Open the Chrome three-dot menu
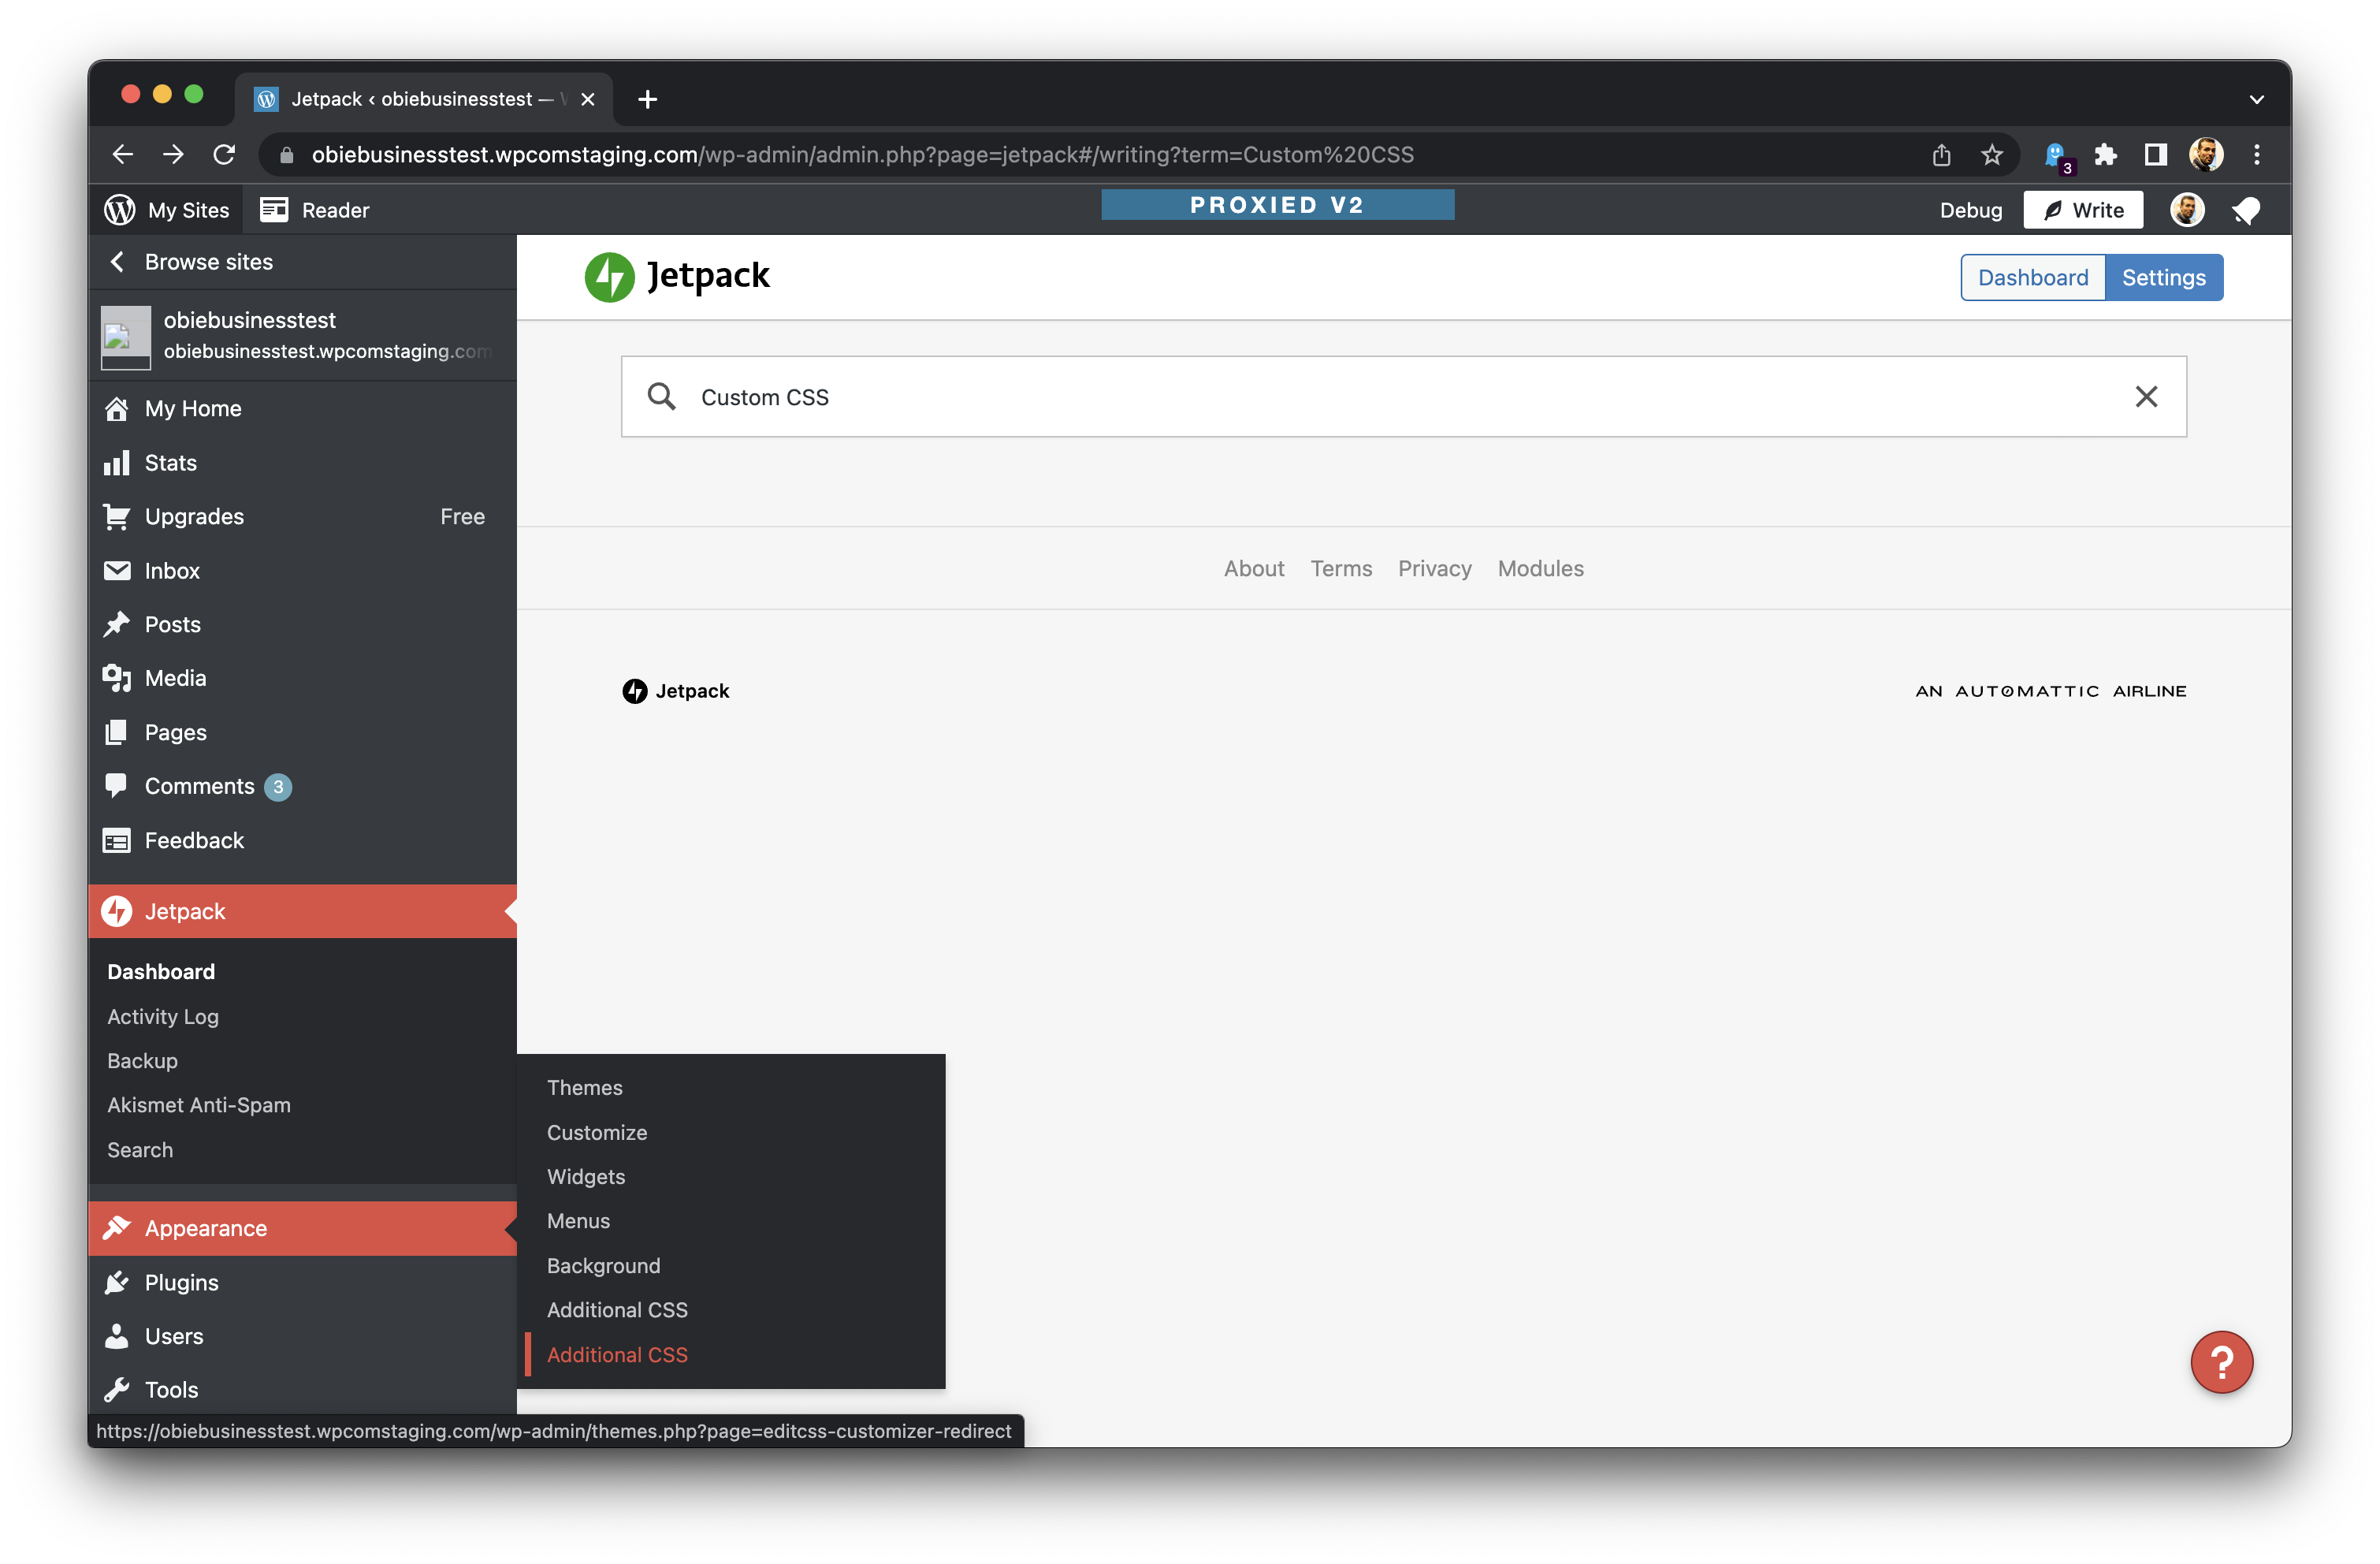 click(x=2256, y=155)
